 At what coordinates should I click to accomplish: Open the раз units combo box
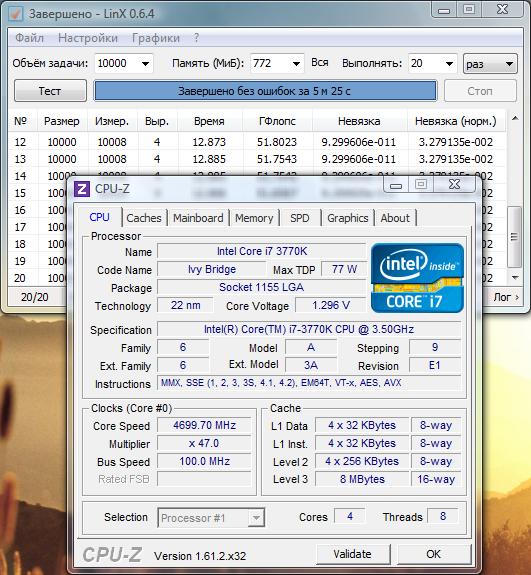pyautogui.click(x=490, y=64)
